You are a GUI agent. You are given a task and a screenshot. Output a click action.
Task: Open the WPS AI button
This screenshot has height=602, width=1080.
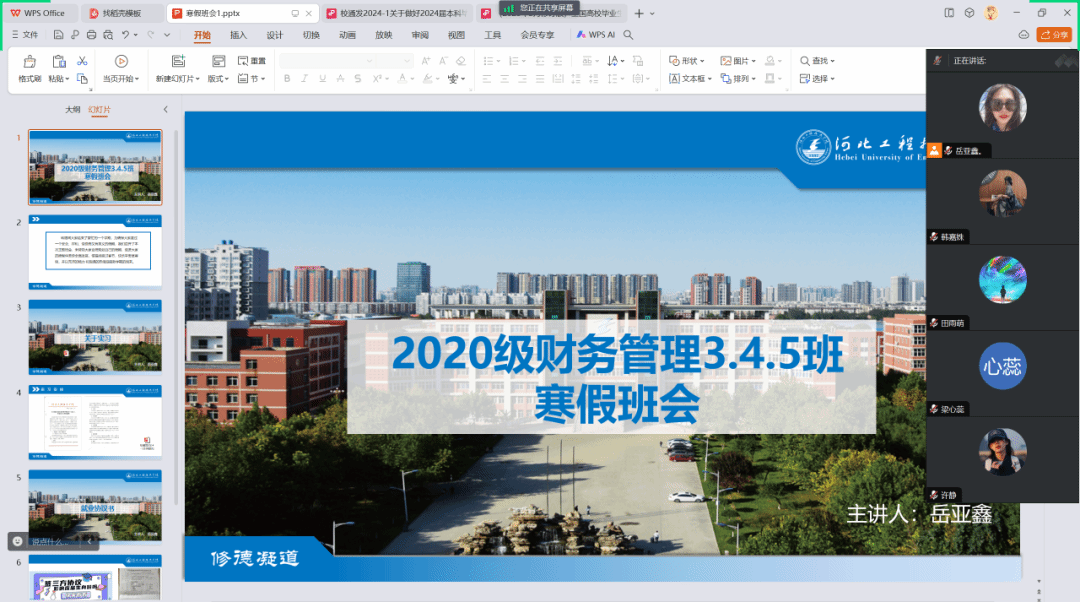(x=595, y=35)
